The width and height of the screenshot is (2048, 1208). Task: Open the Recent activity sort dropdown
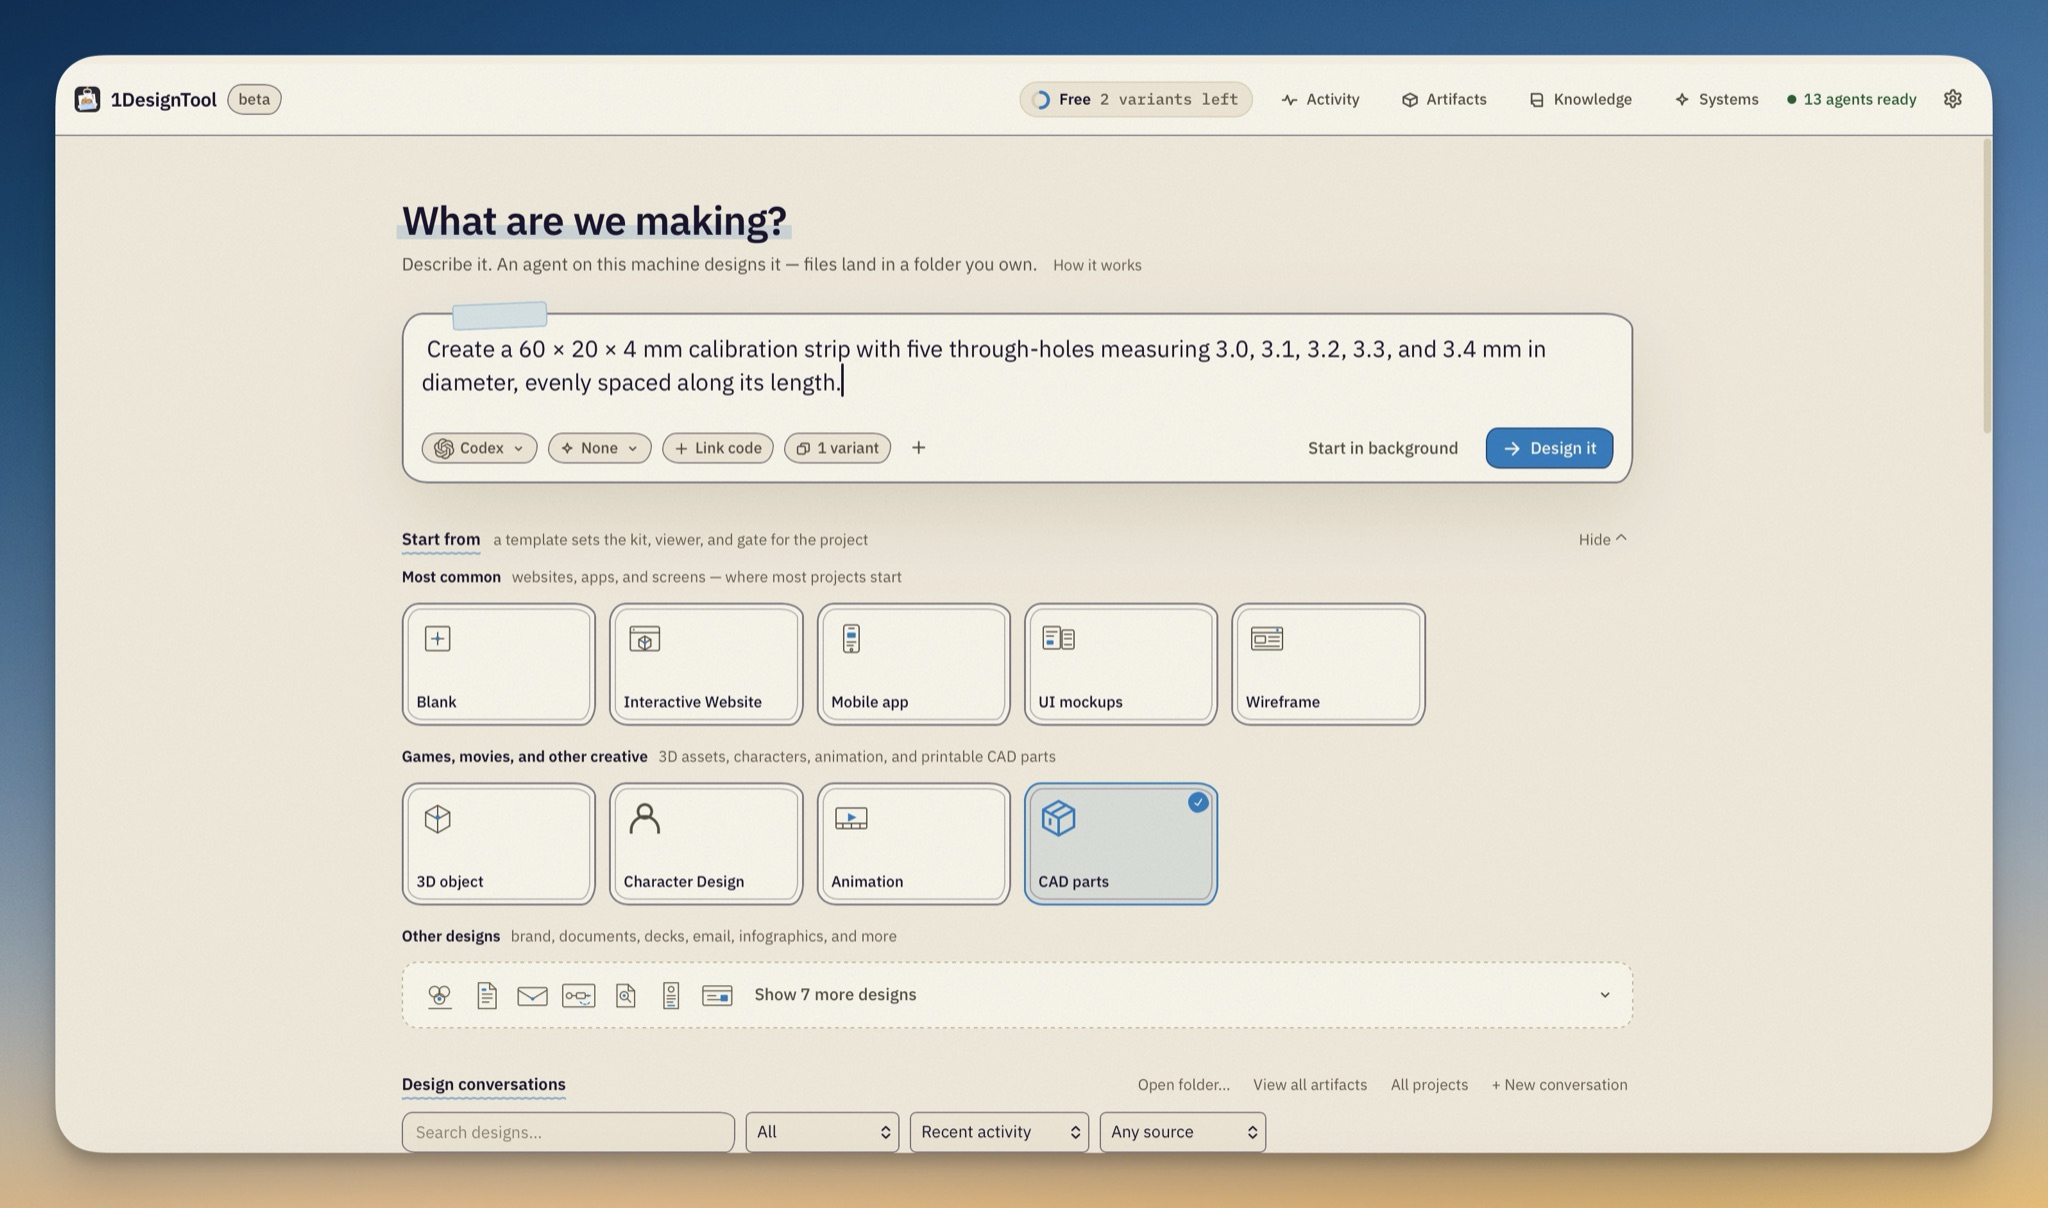click(x=999, y=1132)
